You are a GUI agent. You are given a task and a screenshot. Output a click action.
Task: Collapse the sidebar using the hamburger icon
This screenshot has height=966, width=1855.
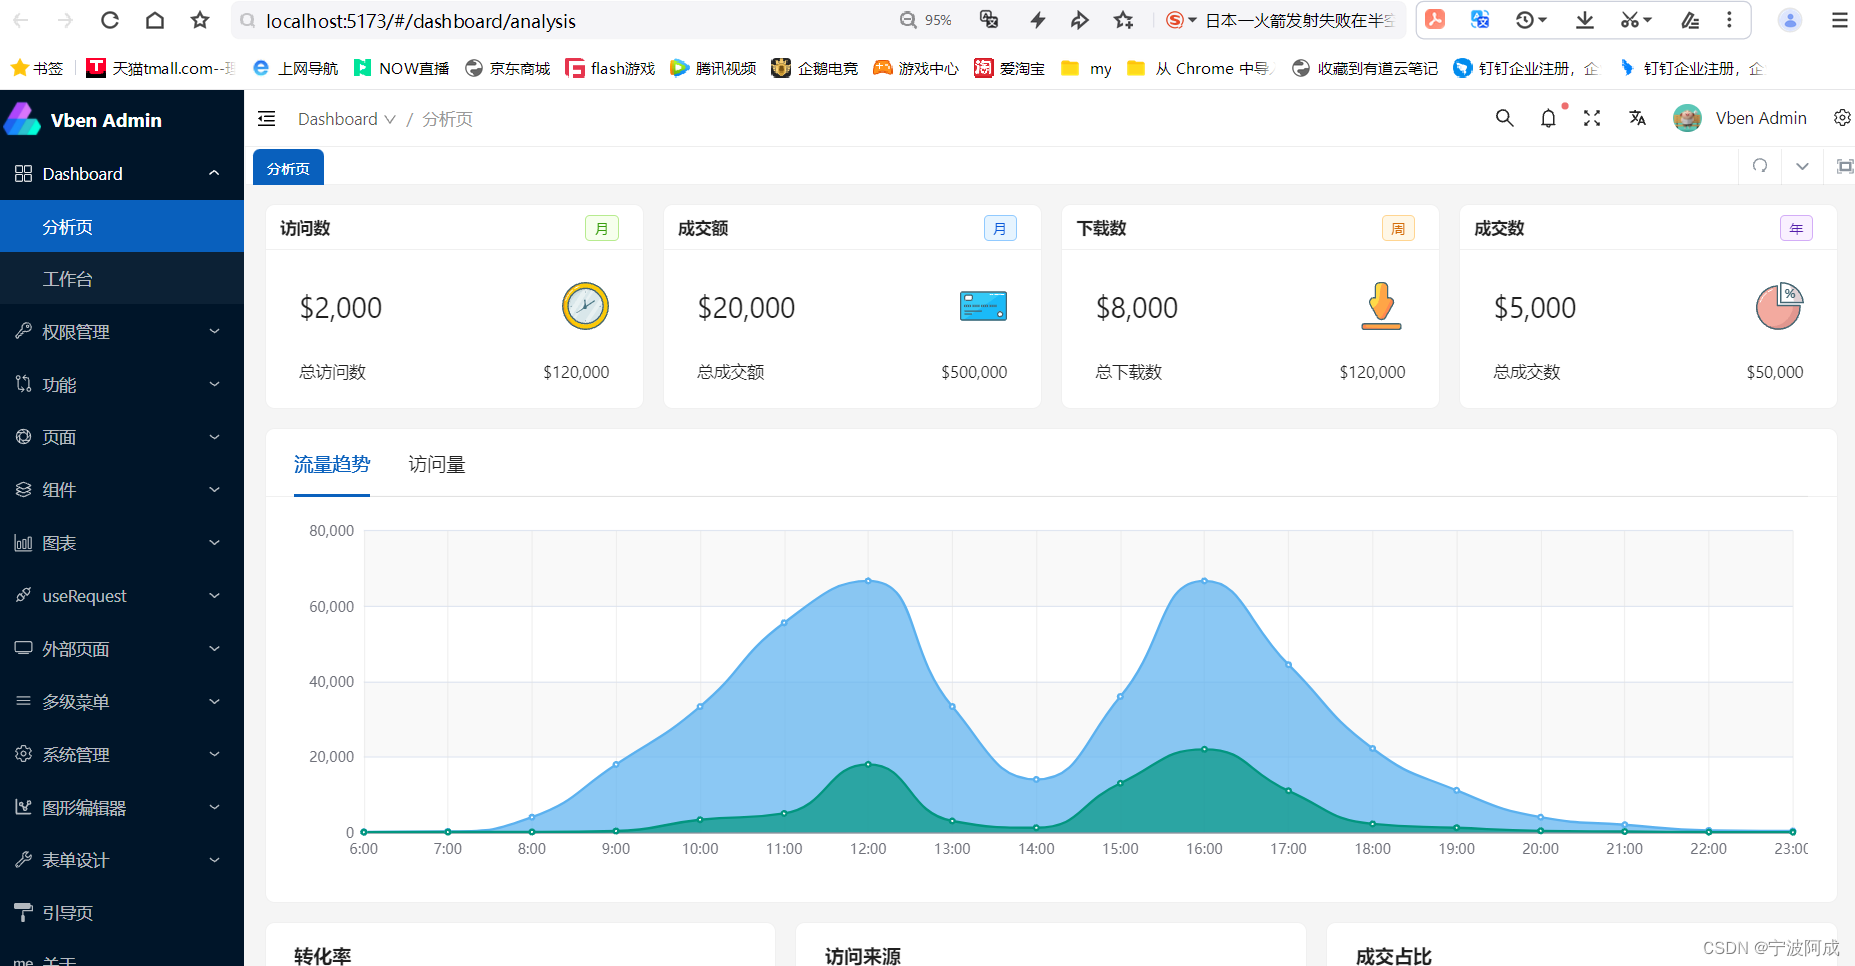[266, 118]
